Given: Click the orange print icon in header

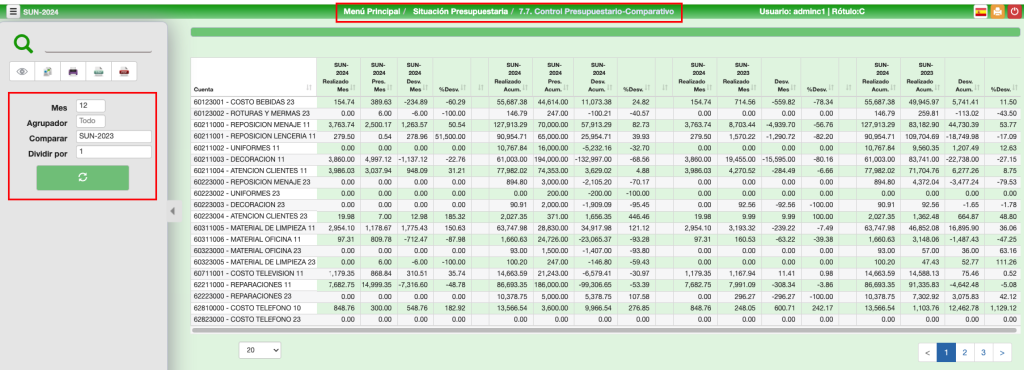Looking at the screenshot, I should tap(997, 11).
